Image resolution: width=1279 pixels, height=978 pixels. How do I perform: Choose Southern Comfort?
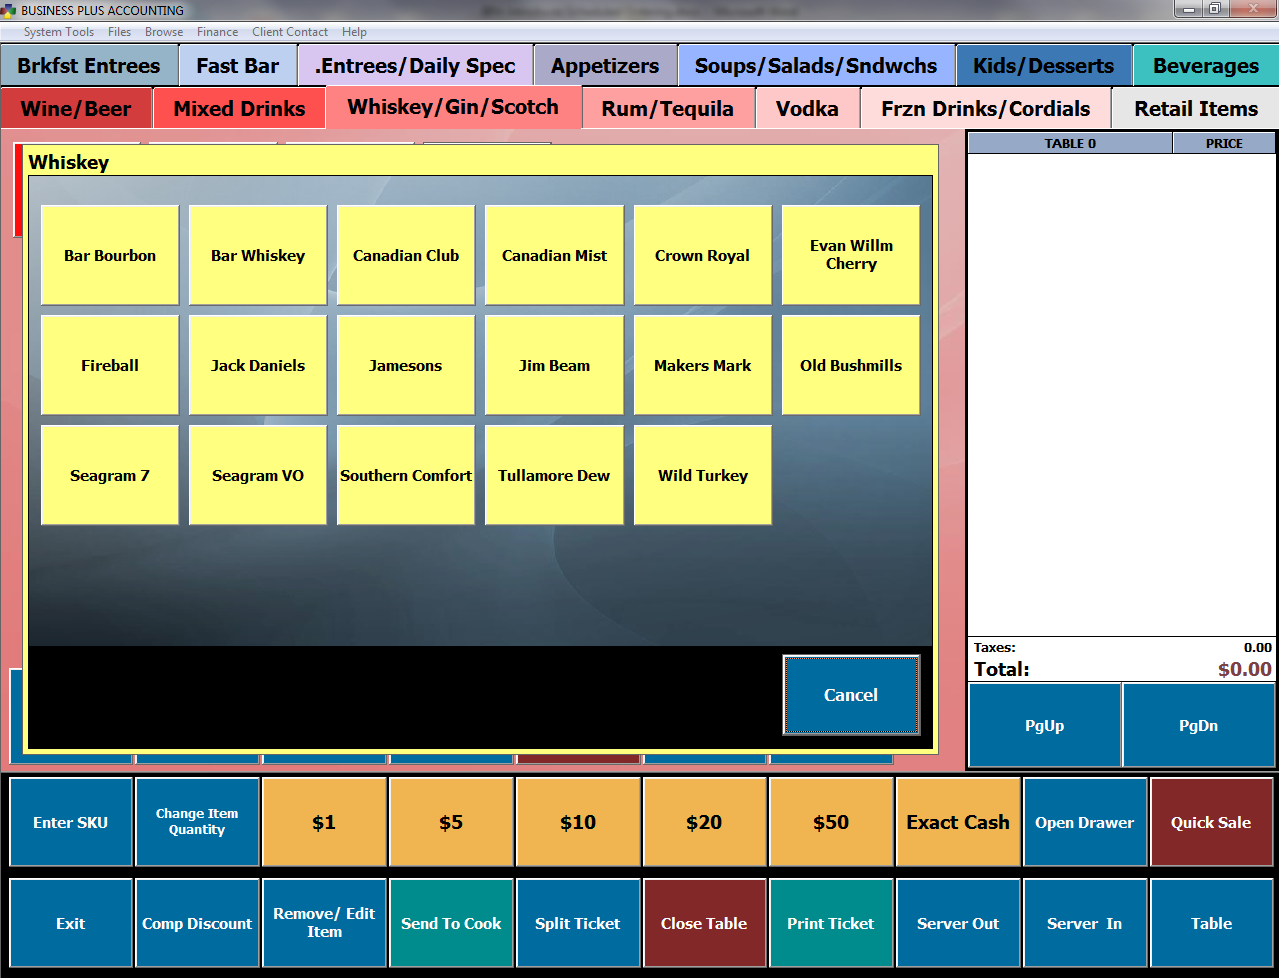tap(406, 475)
